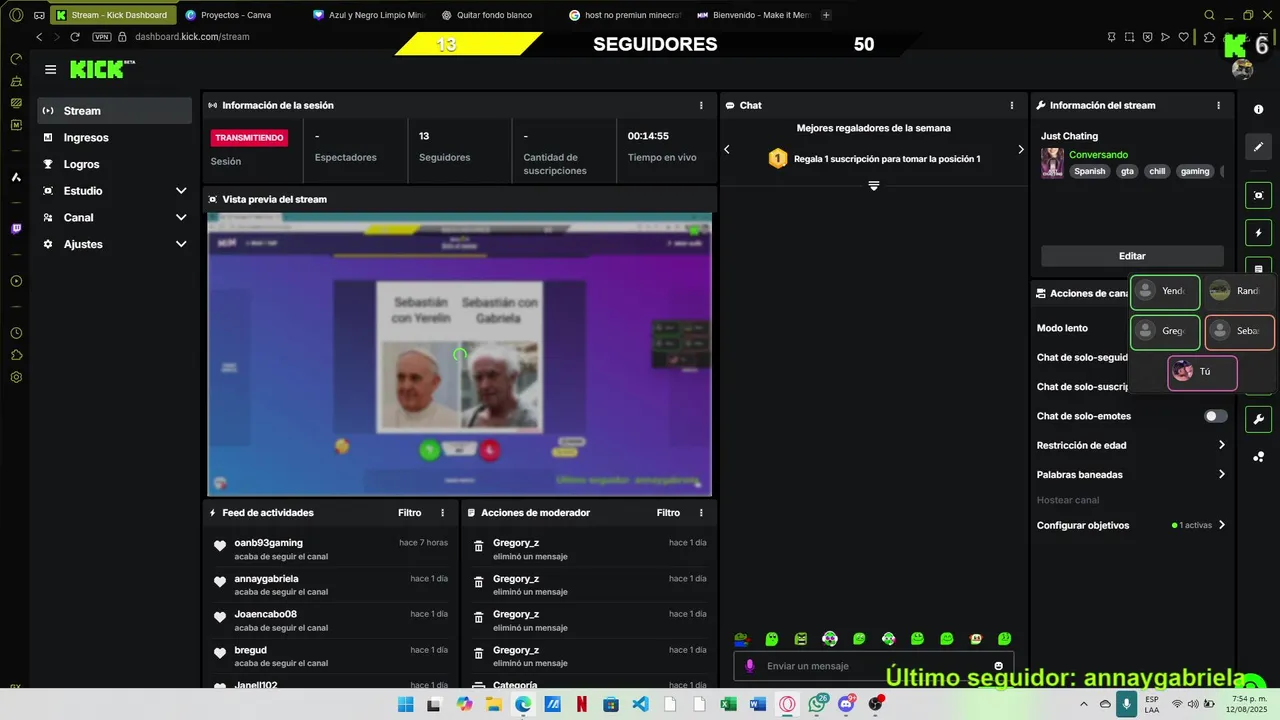Image resolution: width=1280 pixels, height=720 pixels.
Task: Click Joaencabo08 in activity feed
Action: [x=265, y=615]
